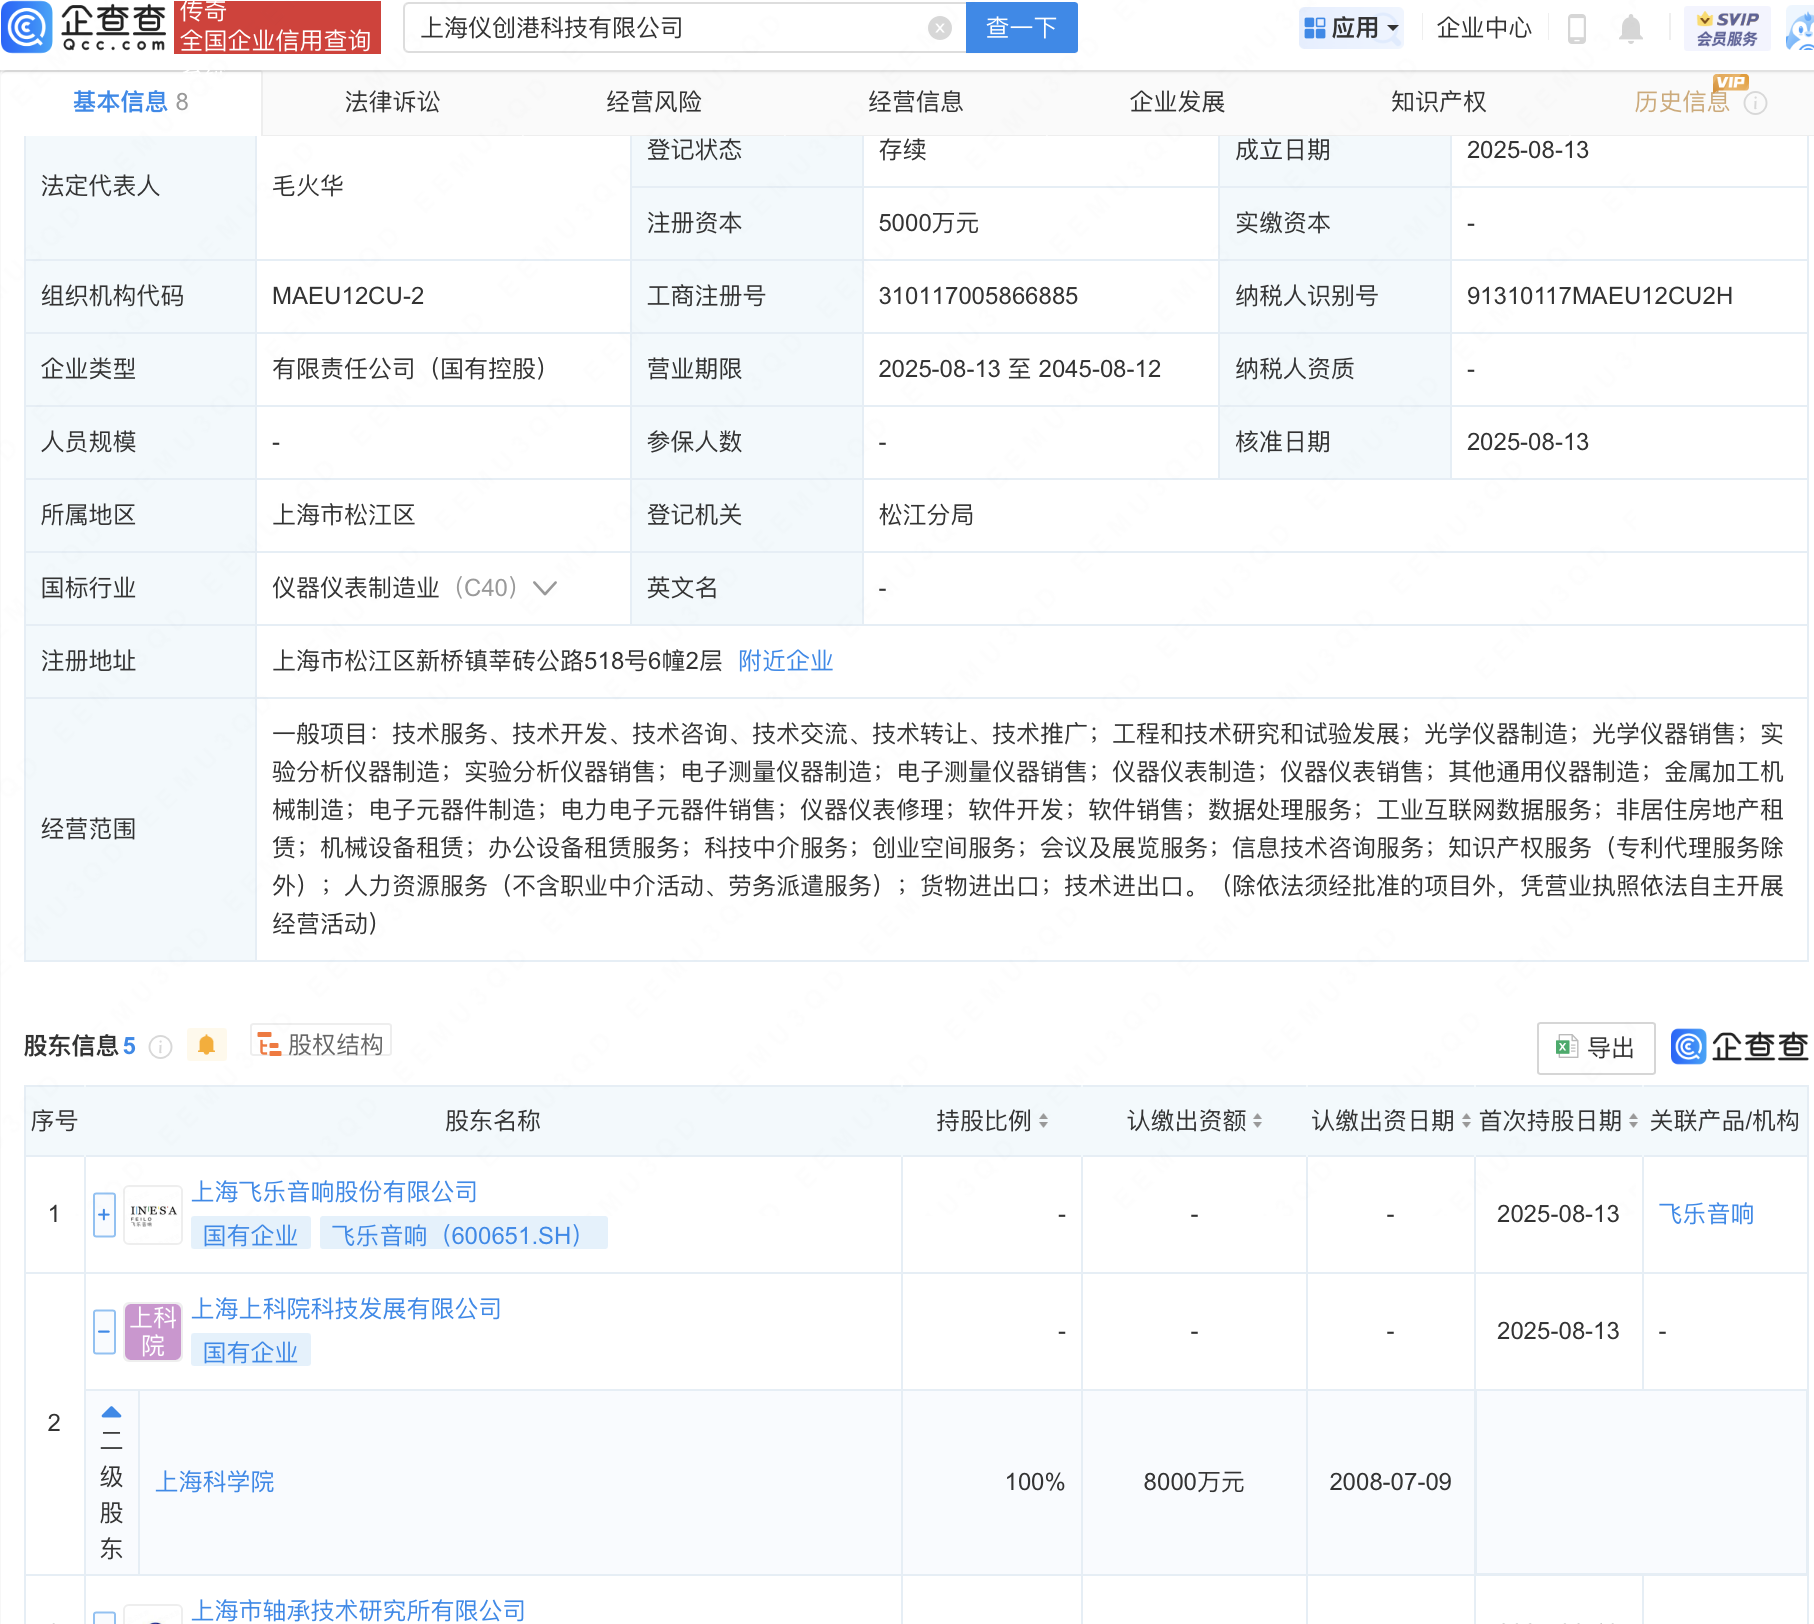Export shareholder list via 导出

point(1595,1047)
